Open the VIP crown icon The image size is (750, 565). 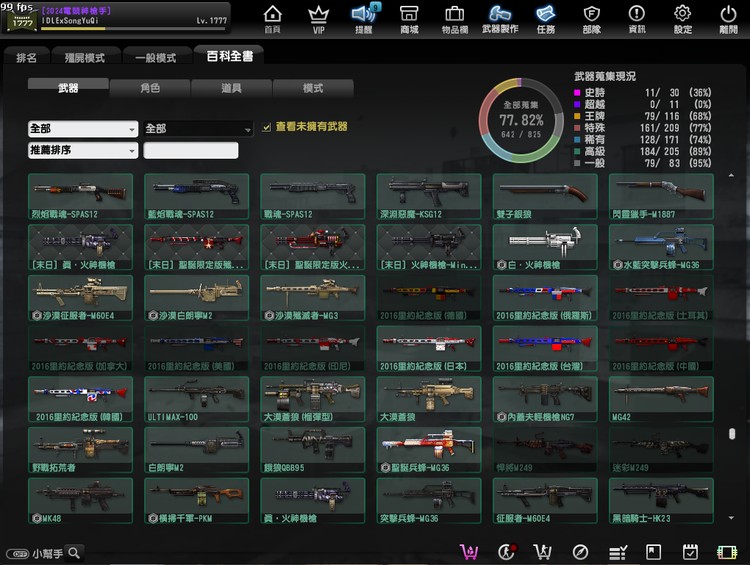[x=318, y=19]
